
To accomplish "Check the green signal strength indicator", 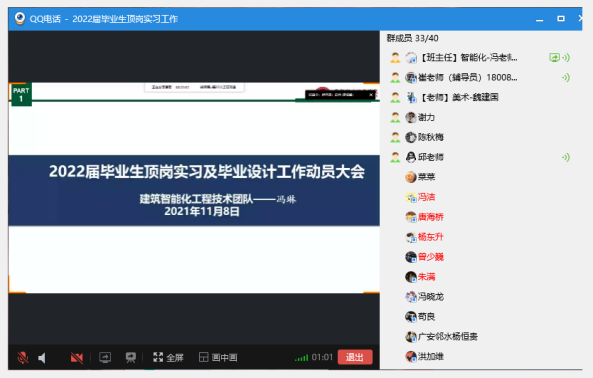I will [x=301, y=358].
